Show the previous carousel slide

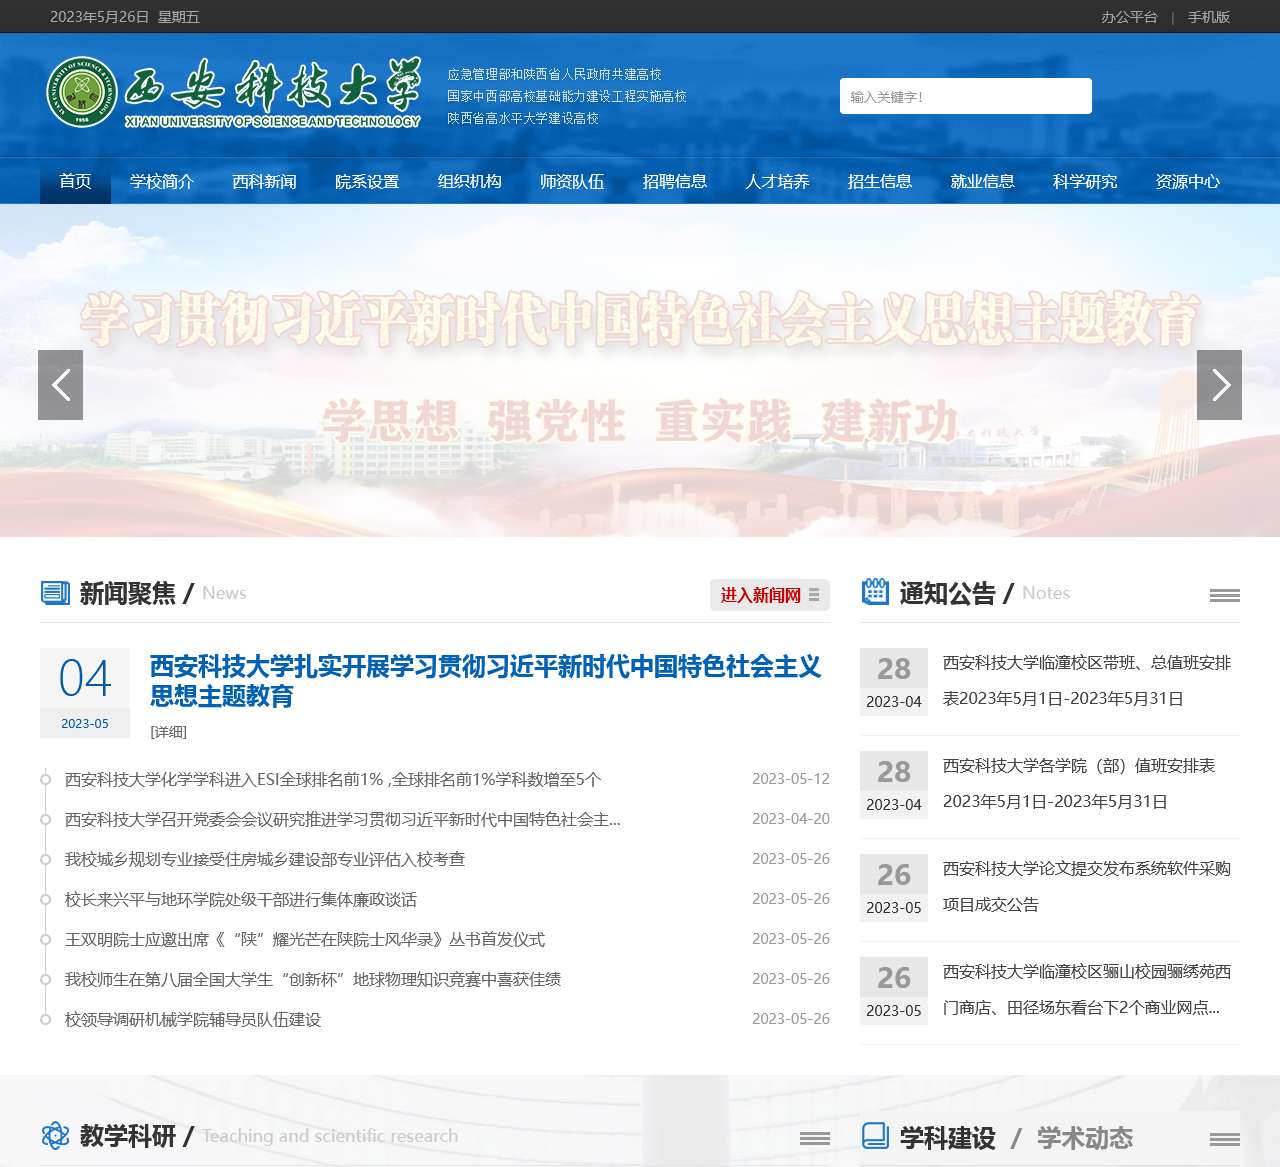(x=60, y=385)
